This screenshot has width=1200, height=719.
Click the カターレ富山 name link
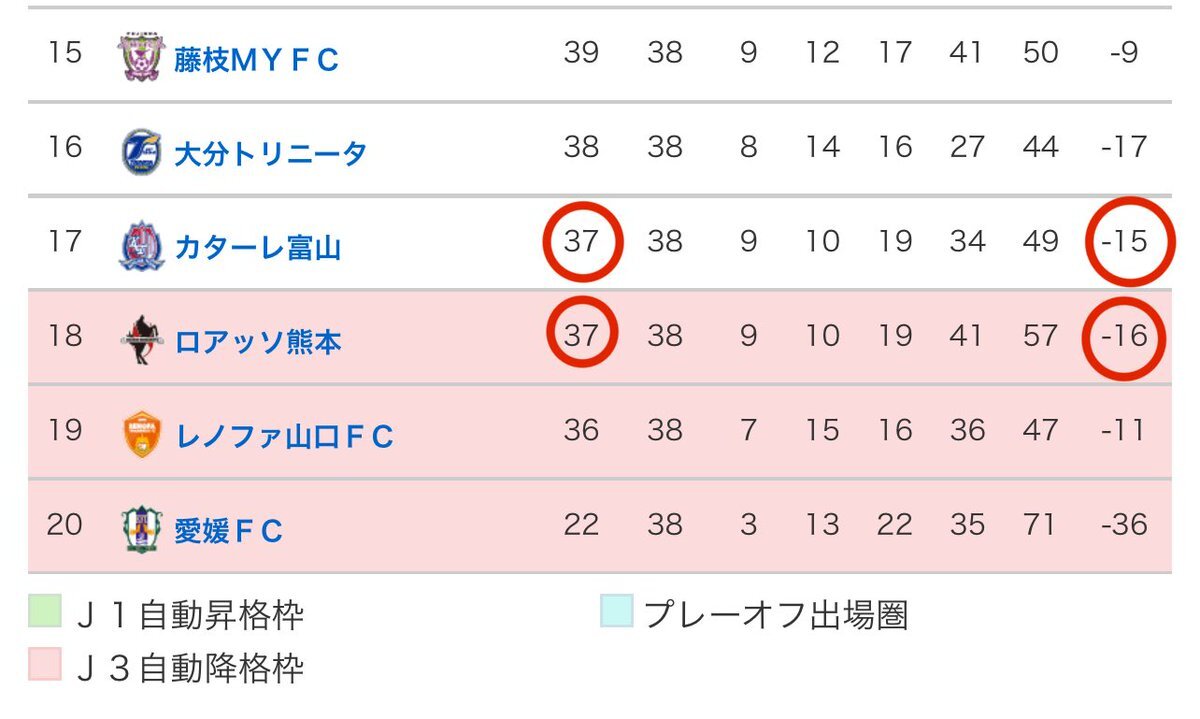coord(257,247)
